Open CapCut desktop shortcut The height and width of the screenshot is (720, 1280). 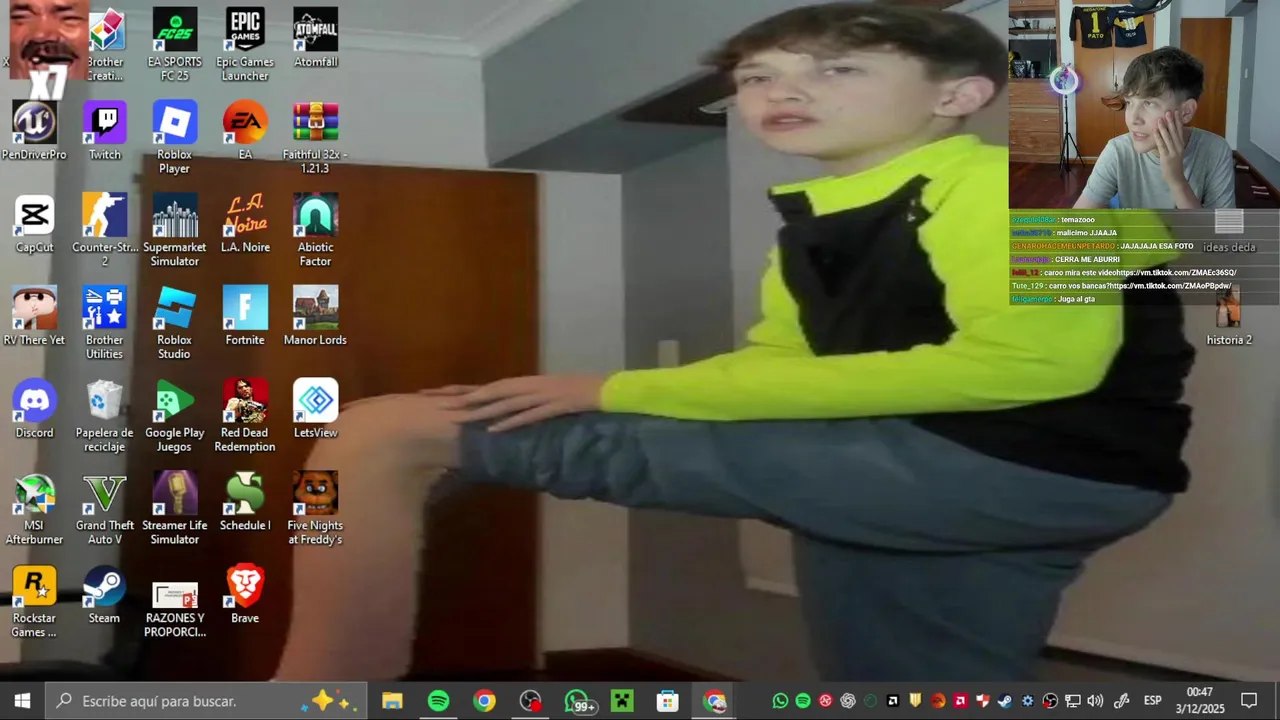34,224
